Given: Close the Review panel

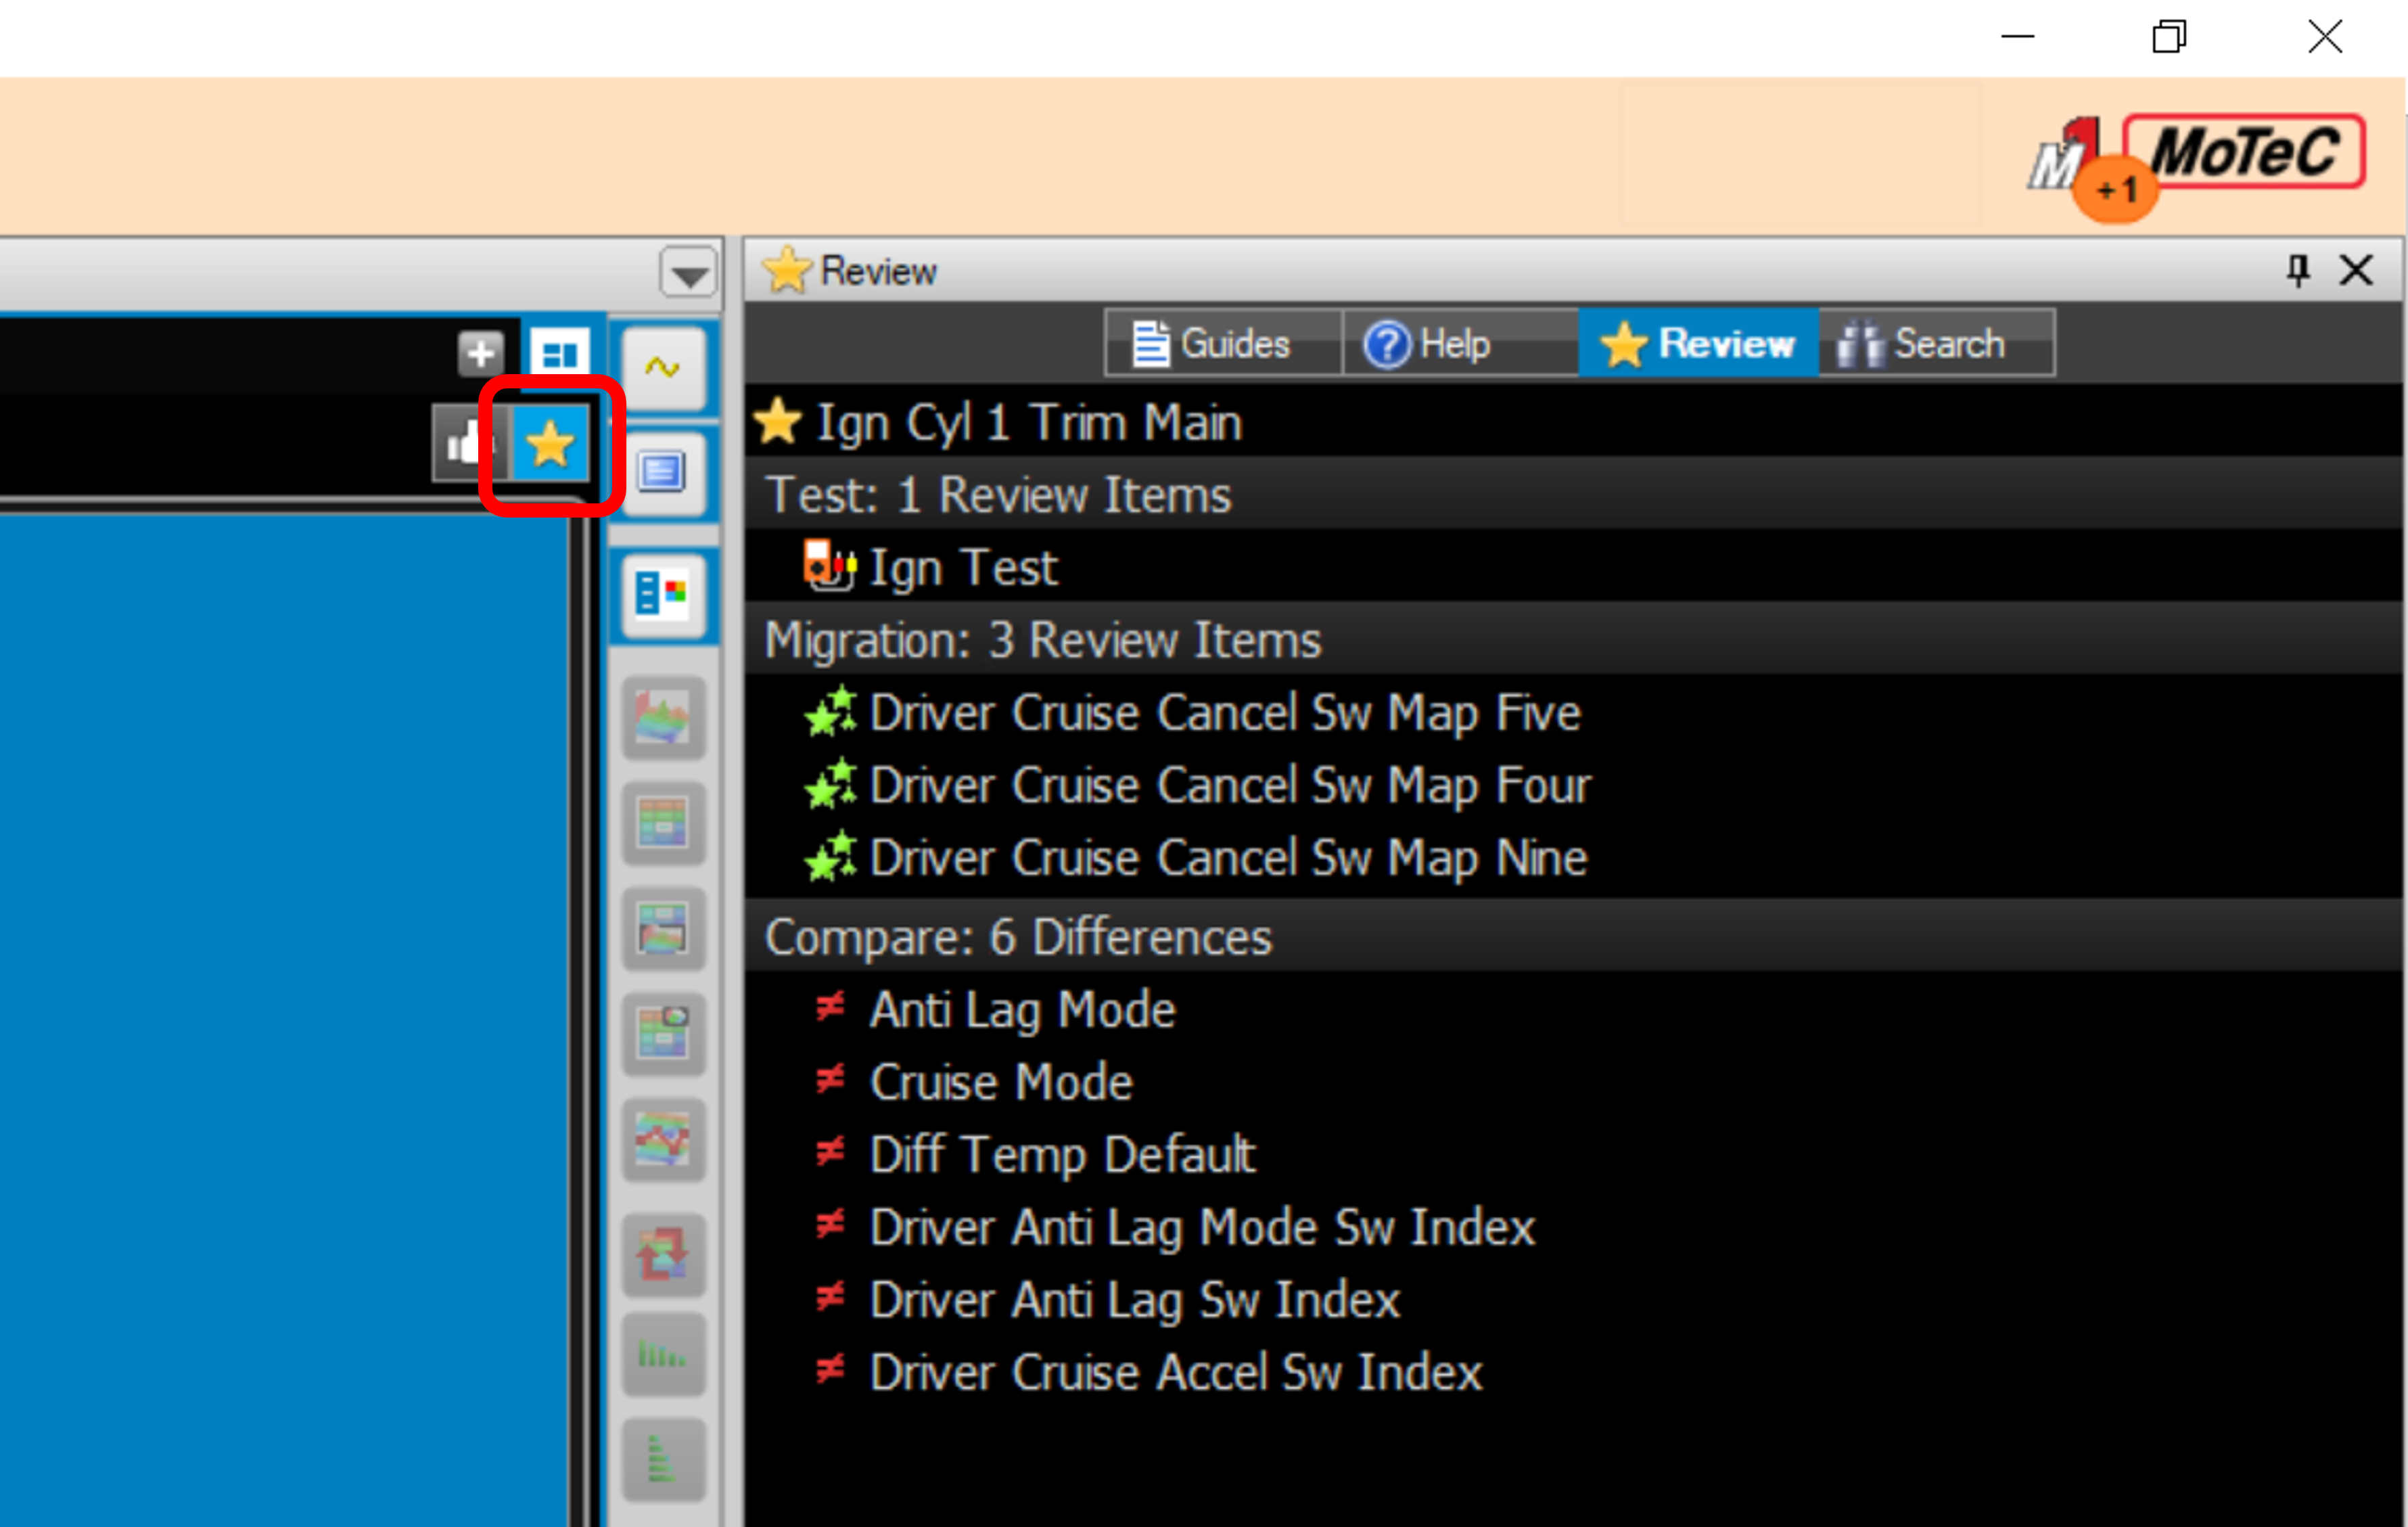Looking at the screenshot, I should (2356, 270).
